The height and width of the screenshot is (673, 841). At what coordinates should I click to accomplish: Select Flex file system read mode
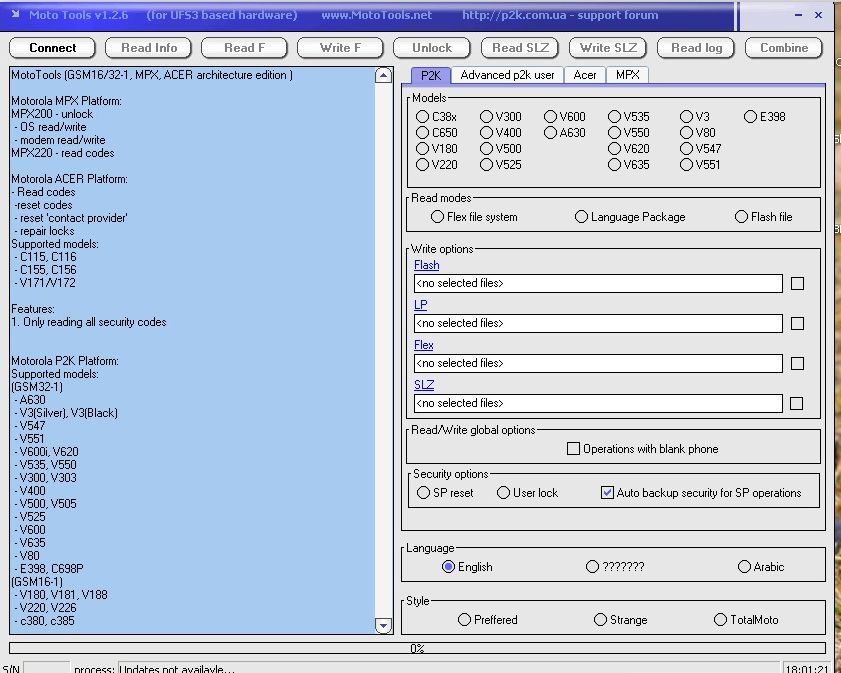pyautogui.click(x=438, y=217)
